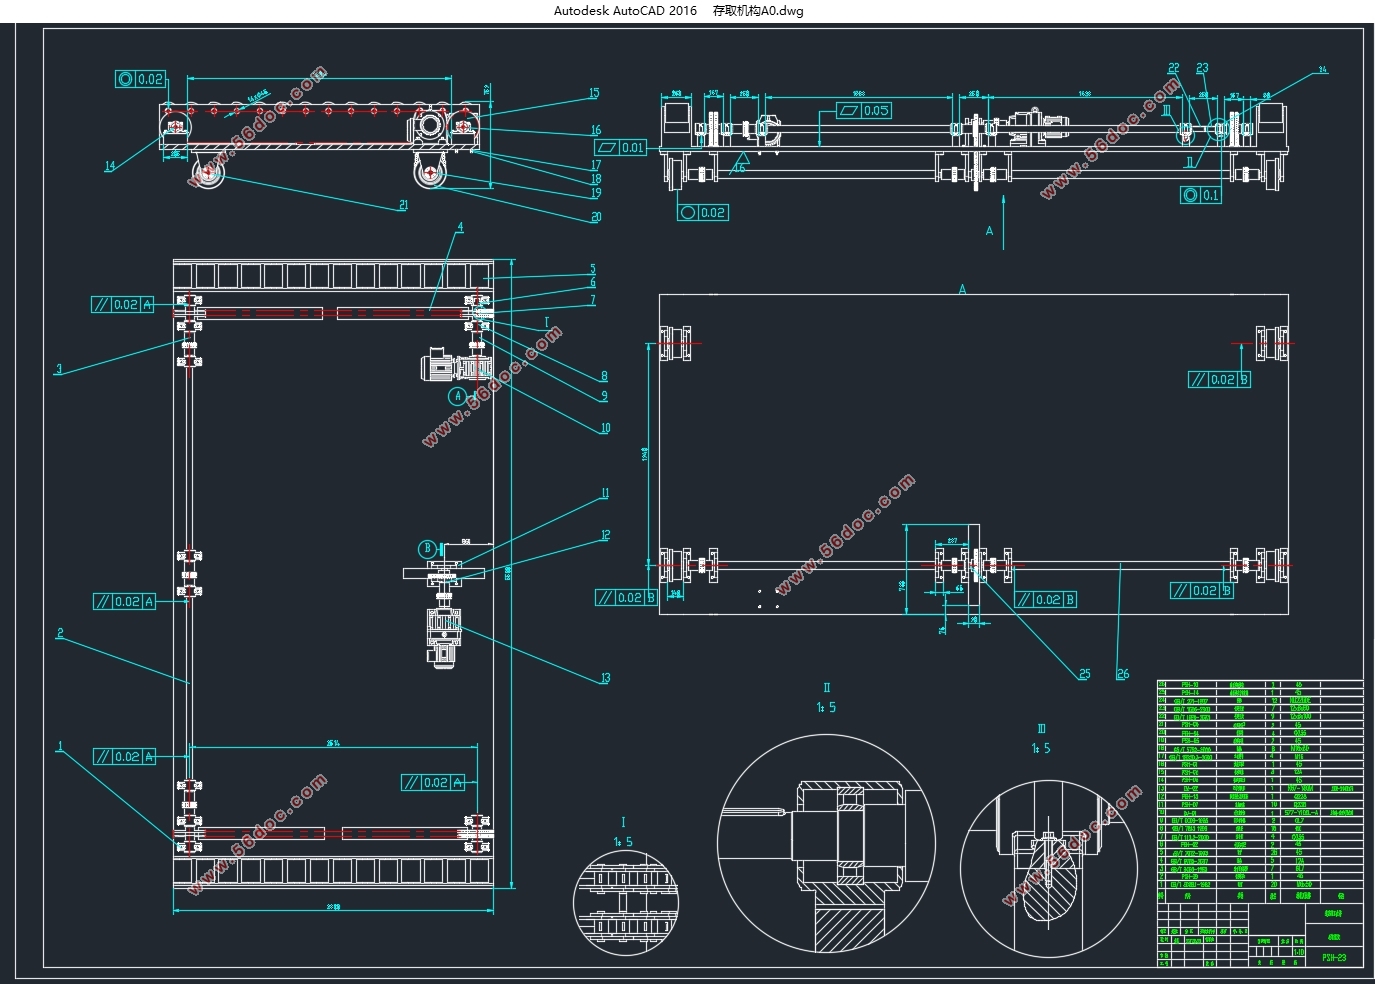The height and width of the screenshot is (984, 1375).
Task: Click part callout number 5
Action: pyautogui.click(x=592, y=269)
